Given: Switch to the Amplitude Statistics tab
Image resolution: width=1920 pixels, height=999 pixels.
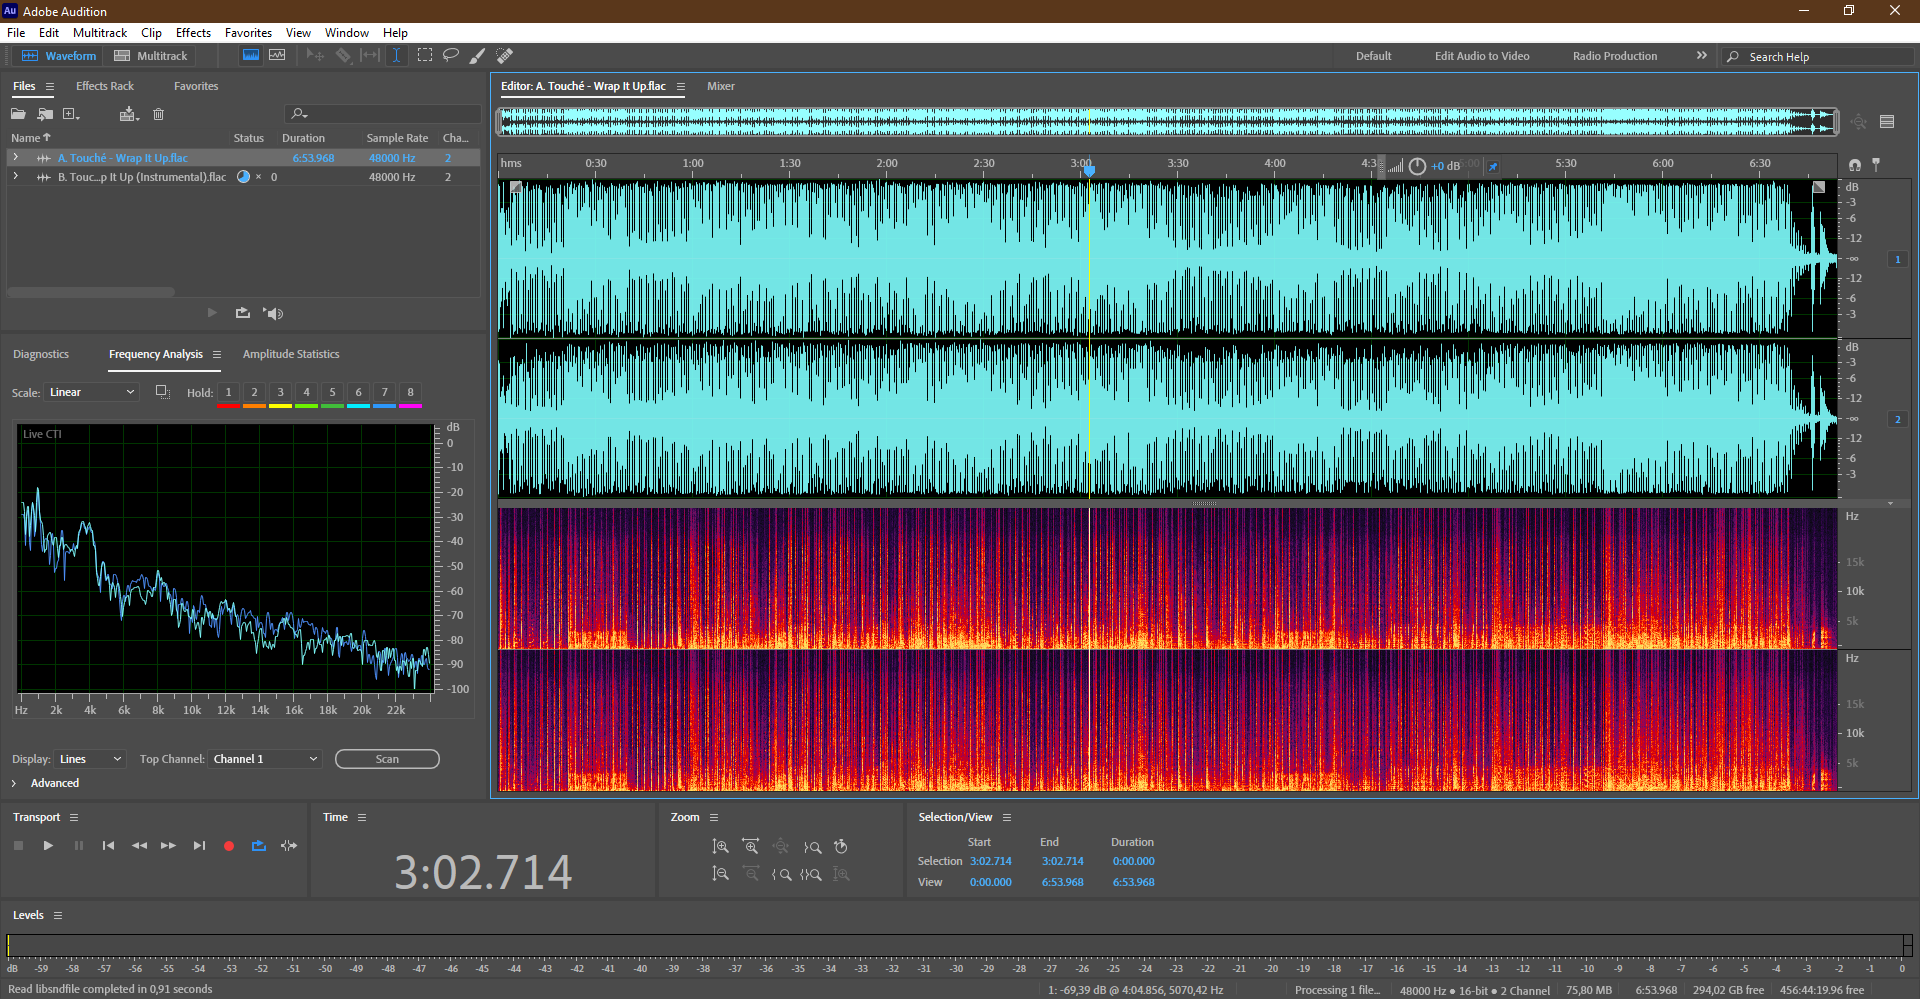Looking at the screenshot, I should click(291, 354).
